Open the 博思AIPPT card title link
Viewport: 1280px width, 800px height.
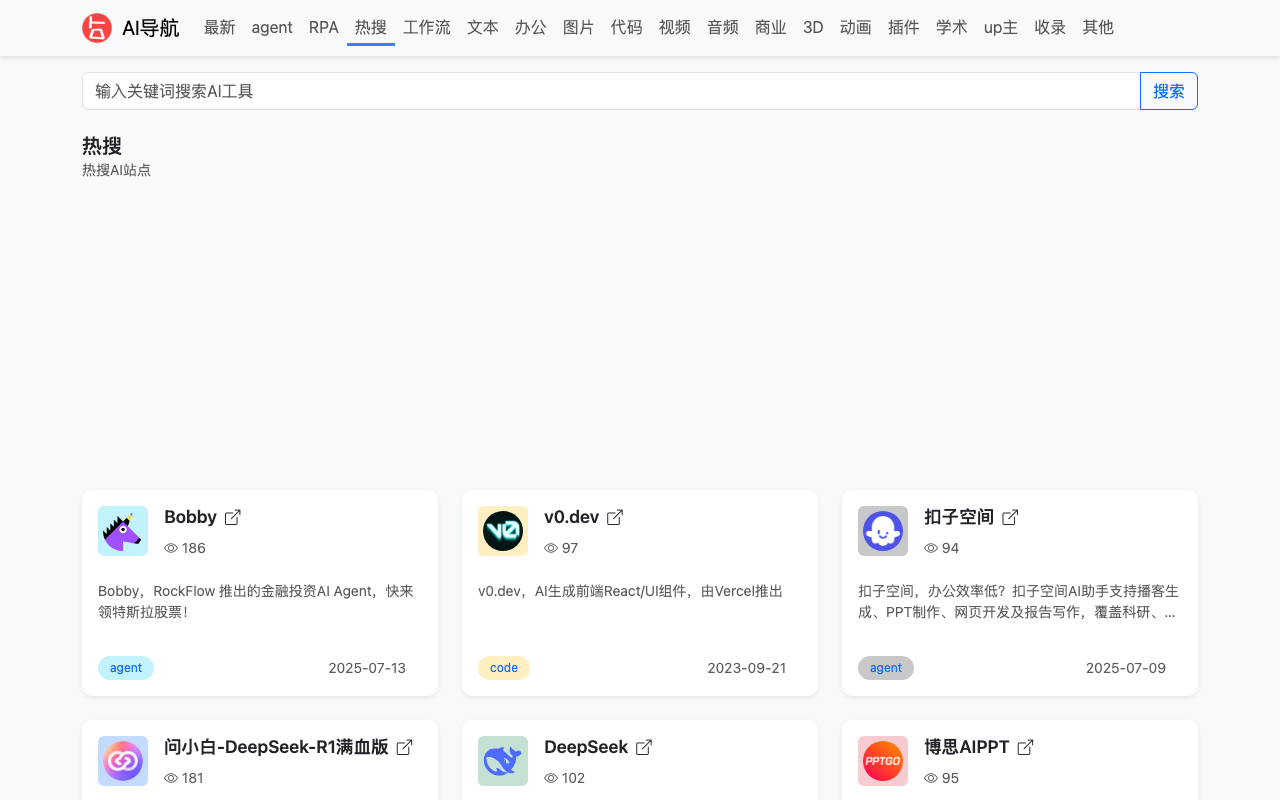(966, 747)
